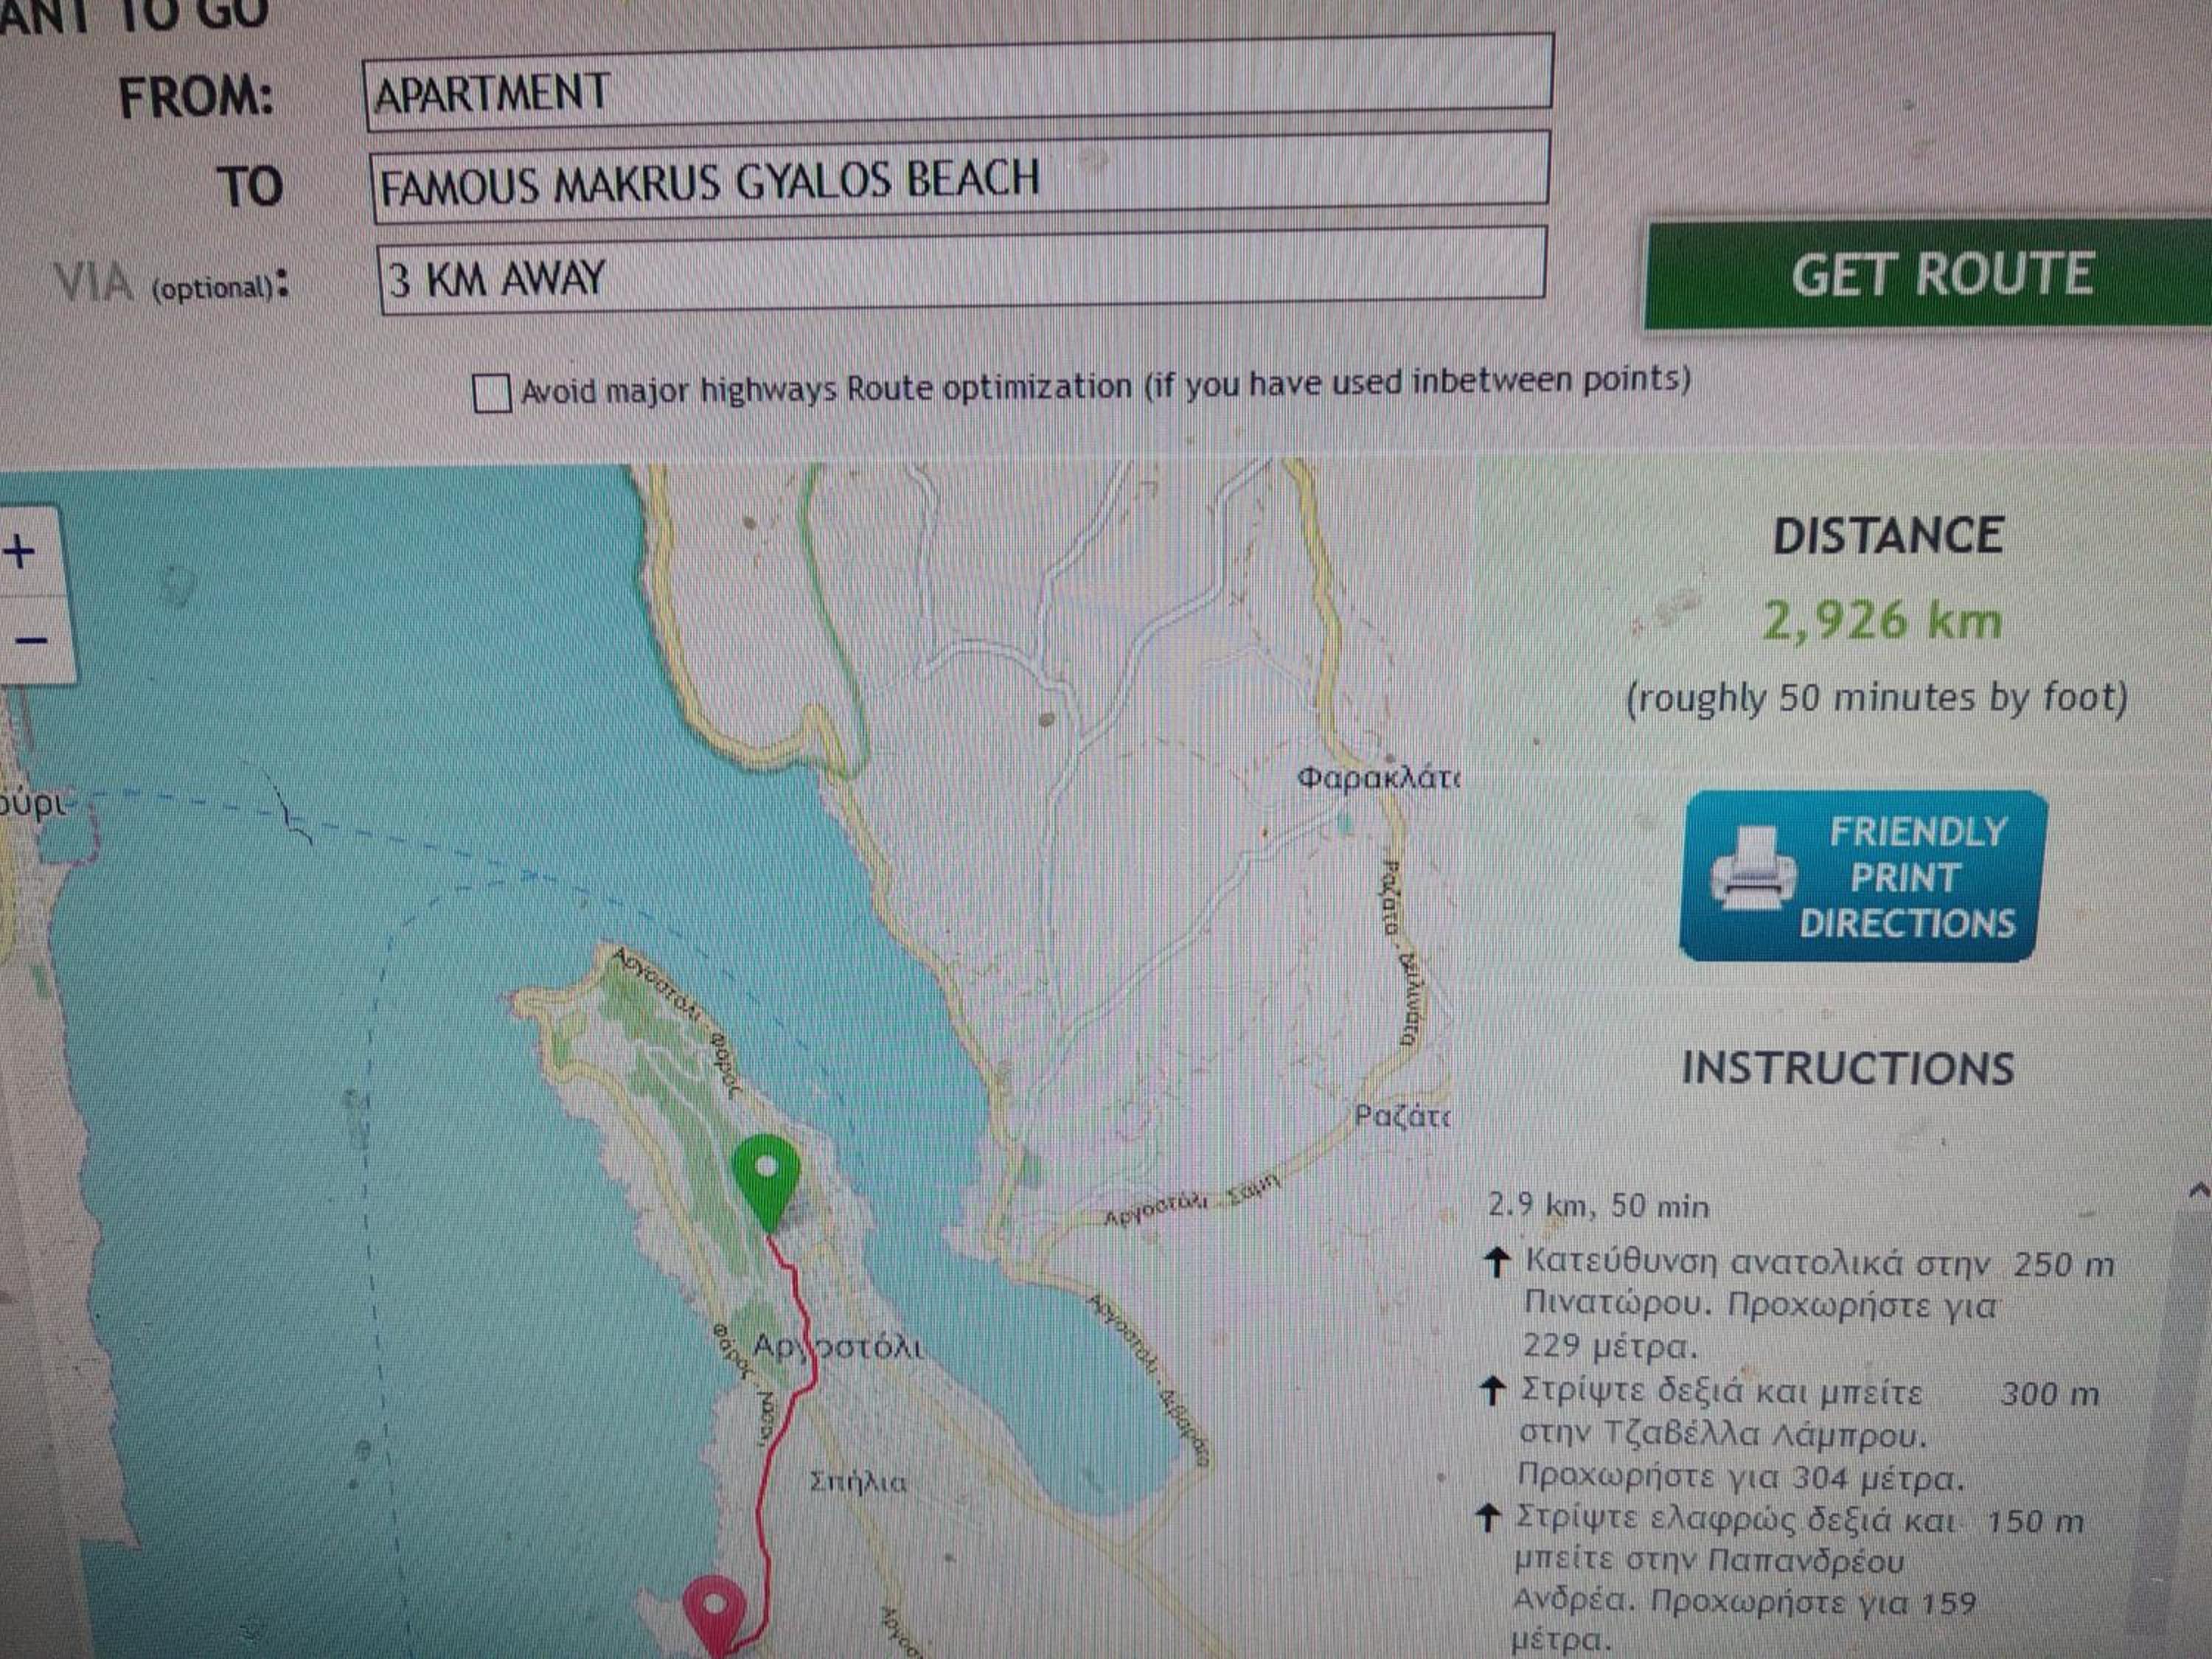Viewport: 2212px width, 1659px height.
Task: Enable Avoid major highways checkbox
Action: click(x=491, y=393)
